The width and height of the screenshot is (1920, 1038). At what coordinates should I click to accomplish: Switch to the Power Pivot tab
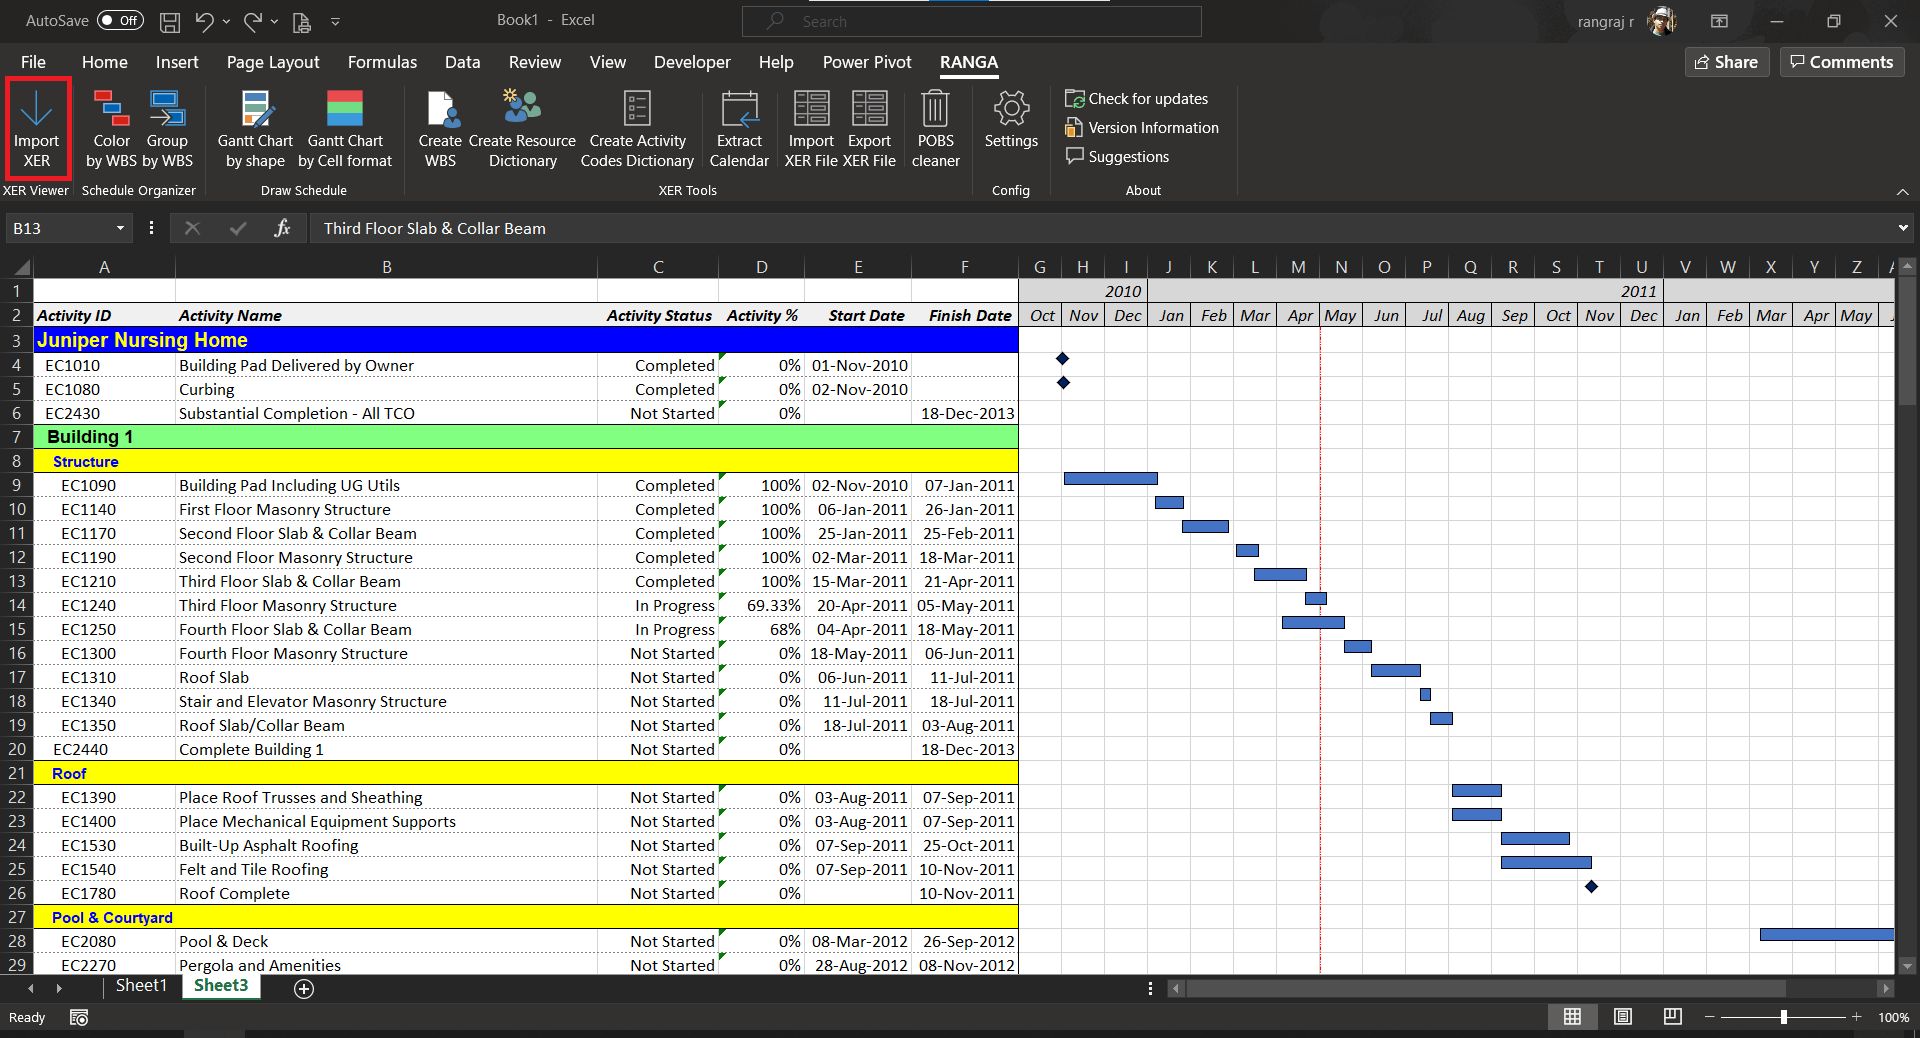[x=866, y=61]
